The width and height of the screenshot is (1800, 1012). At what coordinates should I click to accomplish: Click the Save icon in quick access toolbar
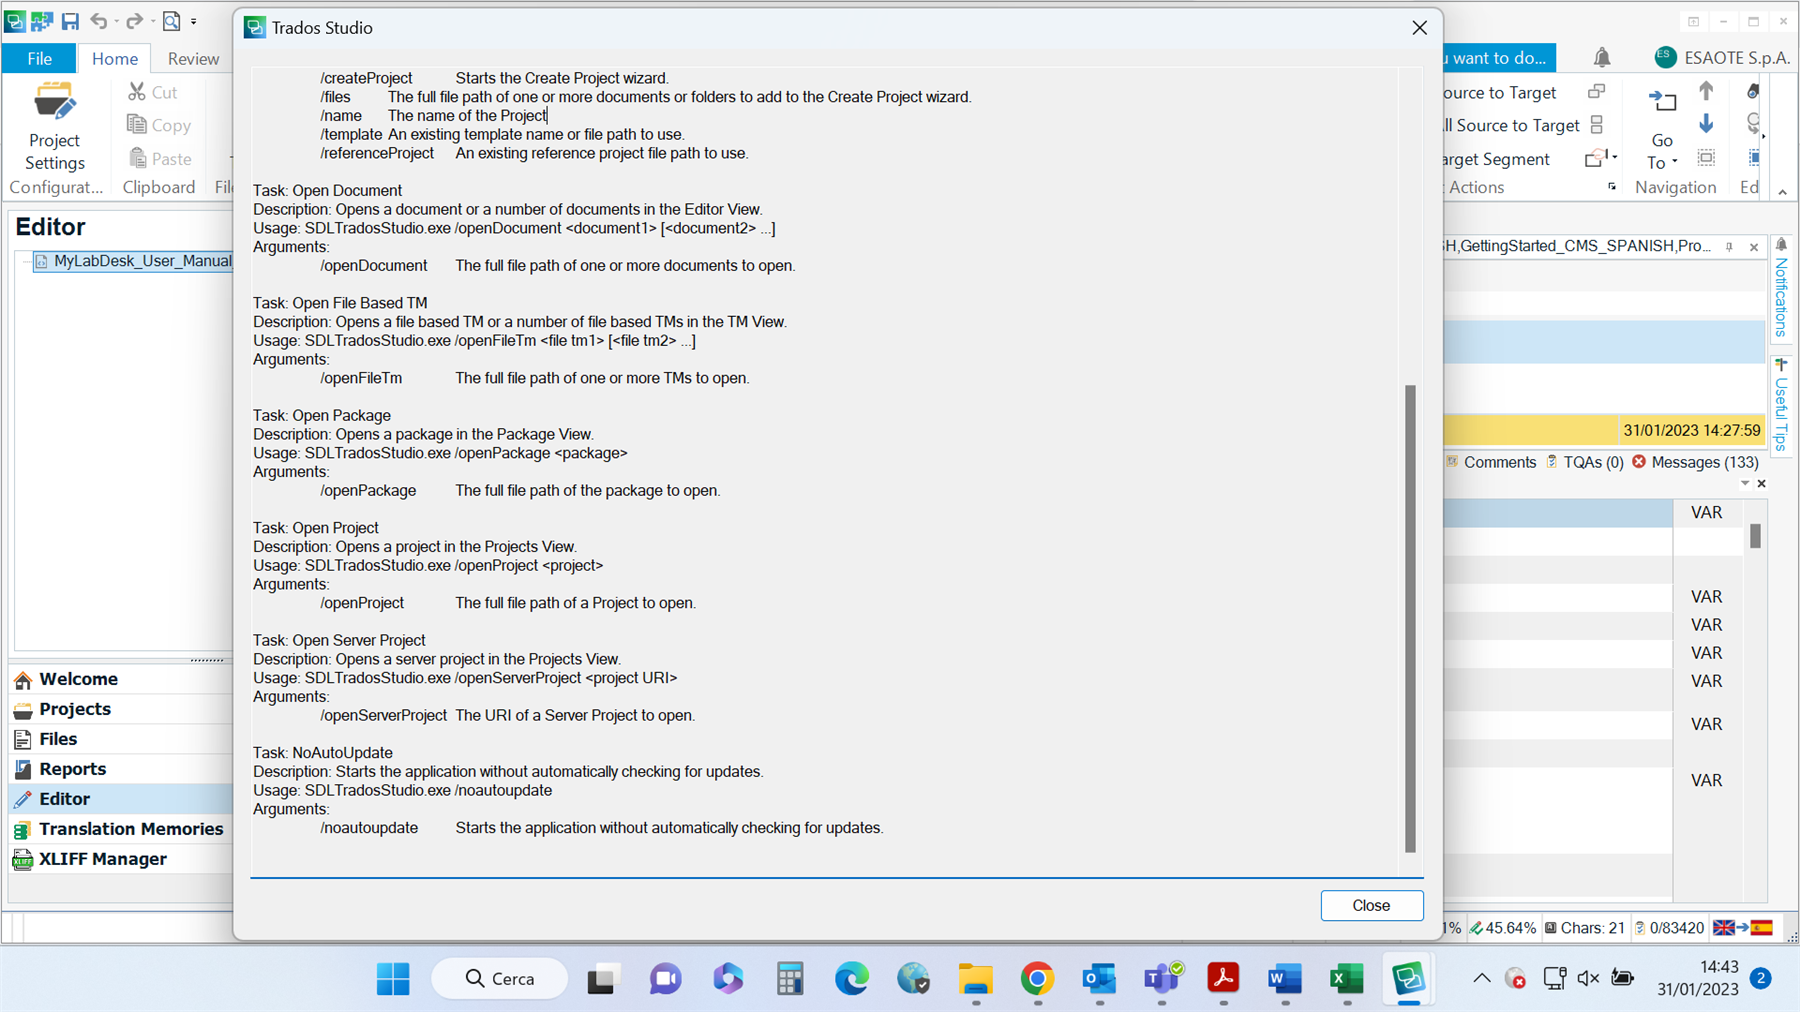(70, 21)
